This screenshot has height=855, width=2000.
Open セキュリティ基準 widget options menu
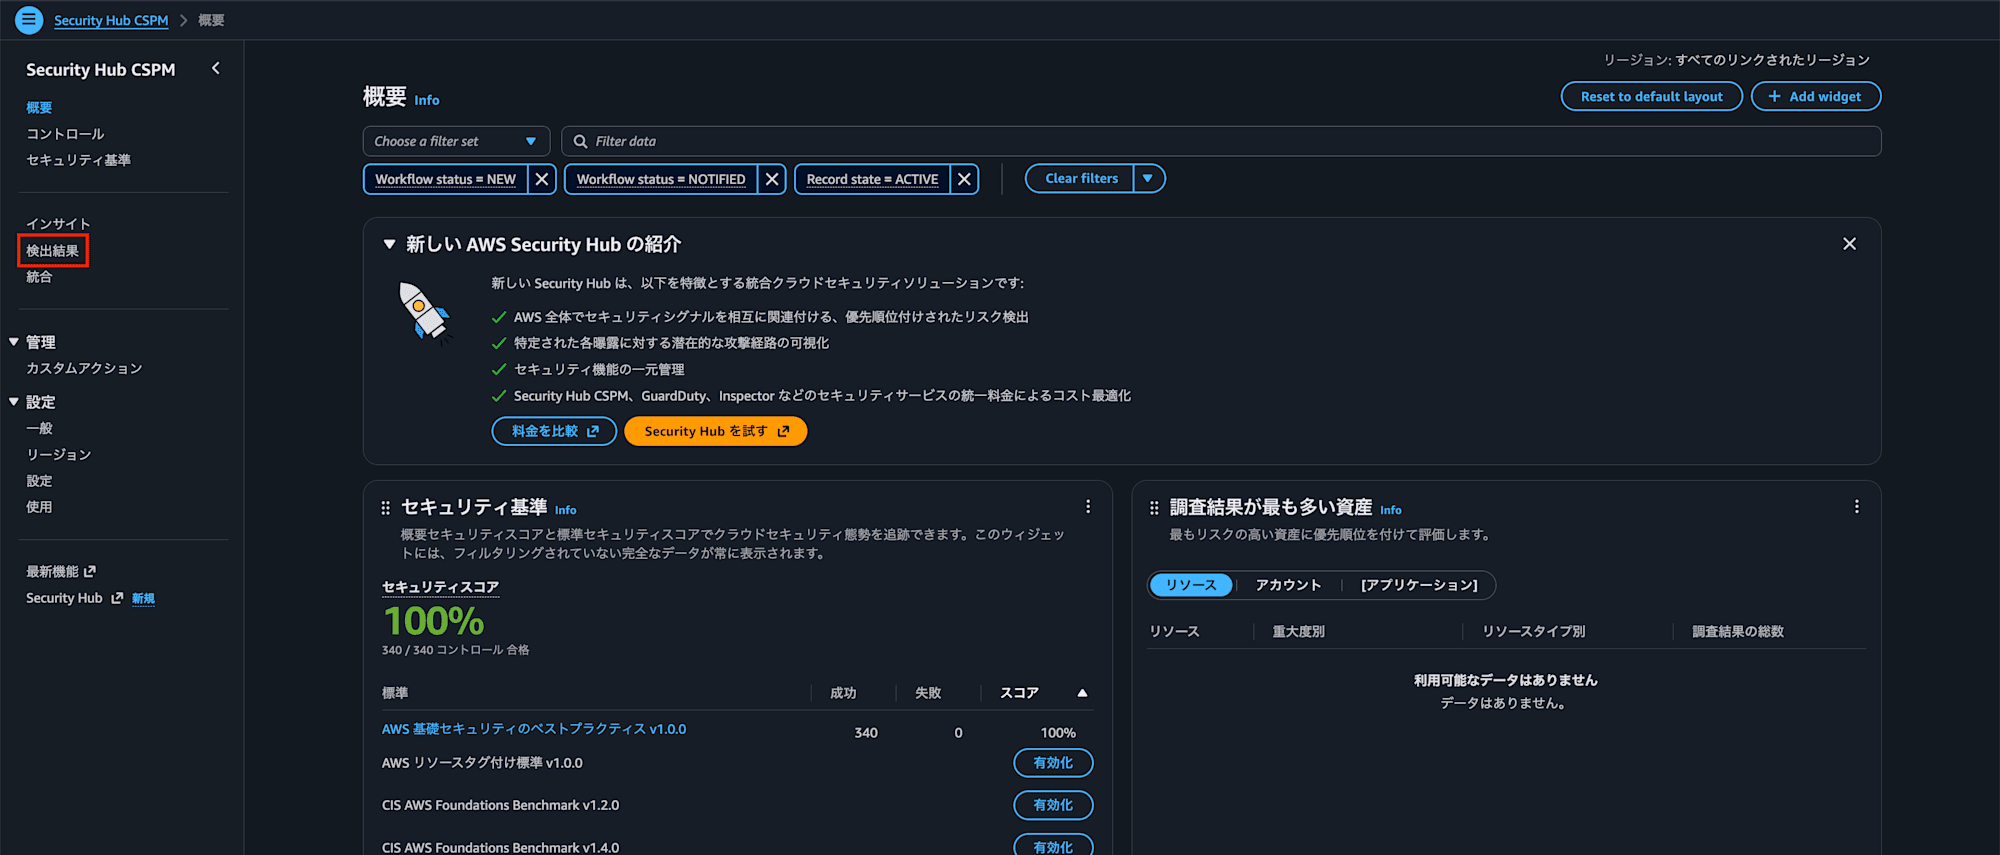(x=1088, y=507)
